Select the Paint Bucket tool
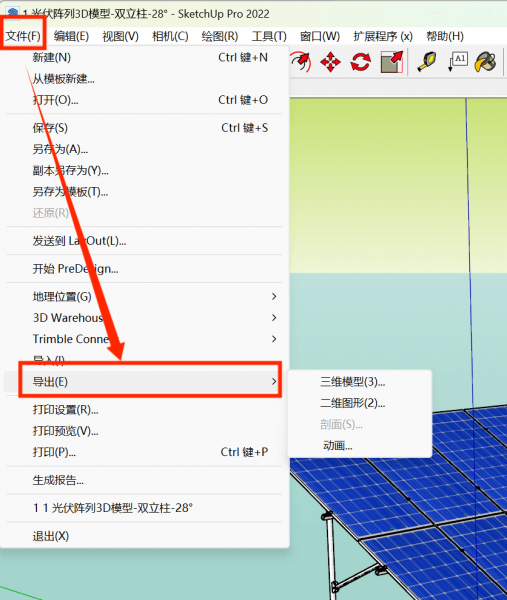 486,62
